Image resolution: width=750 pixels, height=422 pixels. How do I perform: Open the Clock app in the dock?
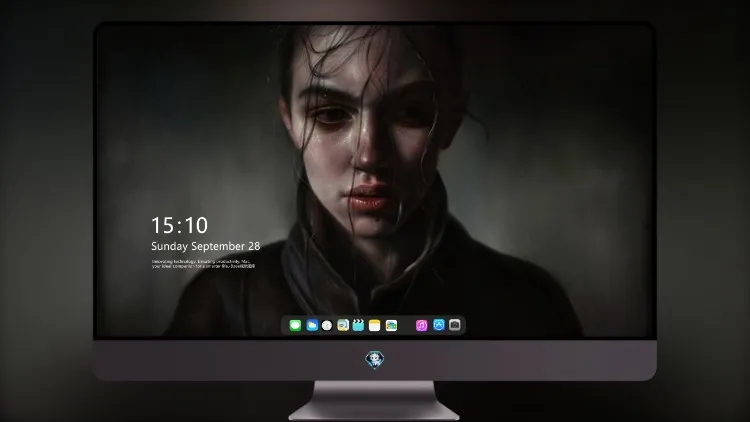pyautogui.click(x=327, y=325)
